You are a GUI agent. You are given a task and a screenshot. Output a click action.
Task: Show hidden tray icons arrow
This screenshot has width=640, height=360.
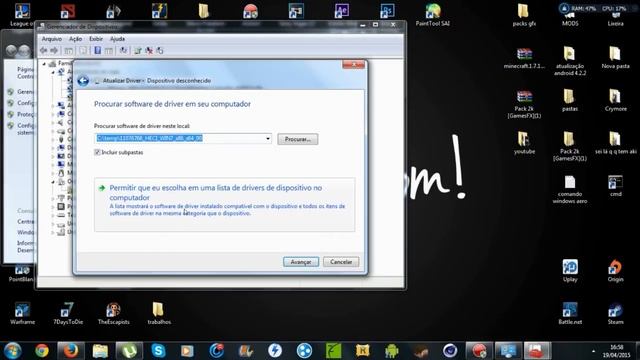[x=593, y=351]
